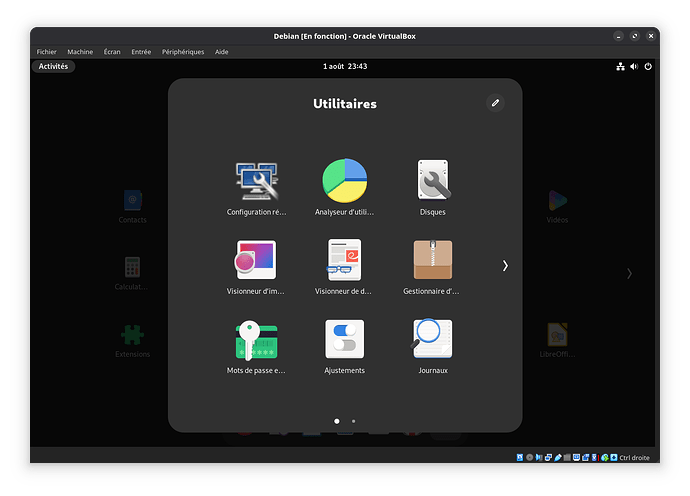Open the Fichier menu
Screen dimensions: 690x496
[46, 52]
